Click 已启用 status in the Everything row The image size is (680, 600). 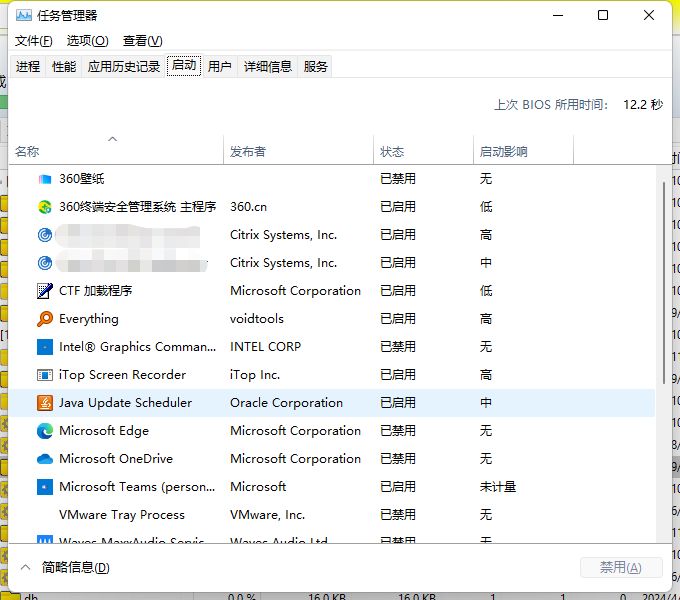pyautogui.click(x=398, y=319)
